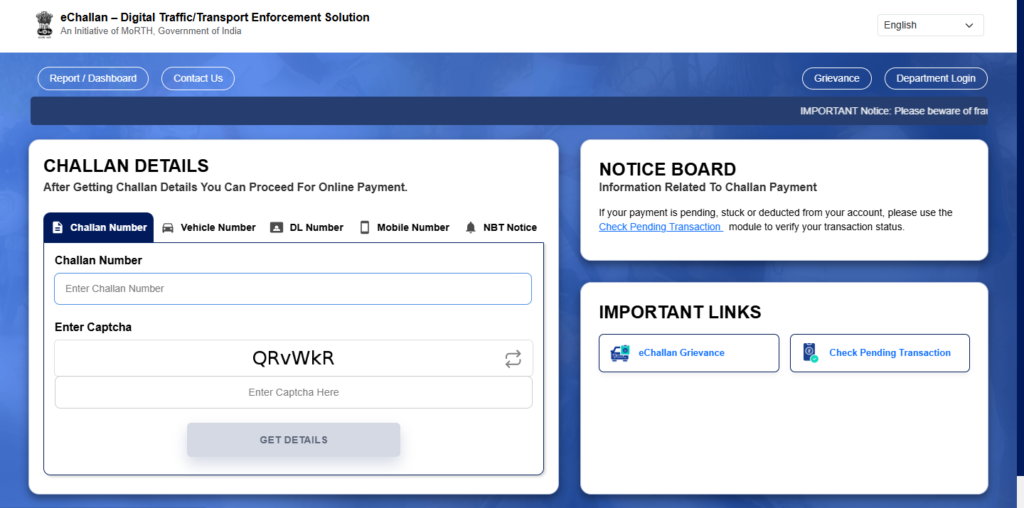Screen dimensions: 1024x508
Task: Focus the Enter Captcha Here field
Action: [x=293, y=392]
